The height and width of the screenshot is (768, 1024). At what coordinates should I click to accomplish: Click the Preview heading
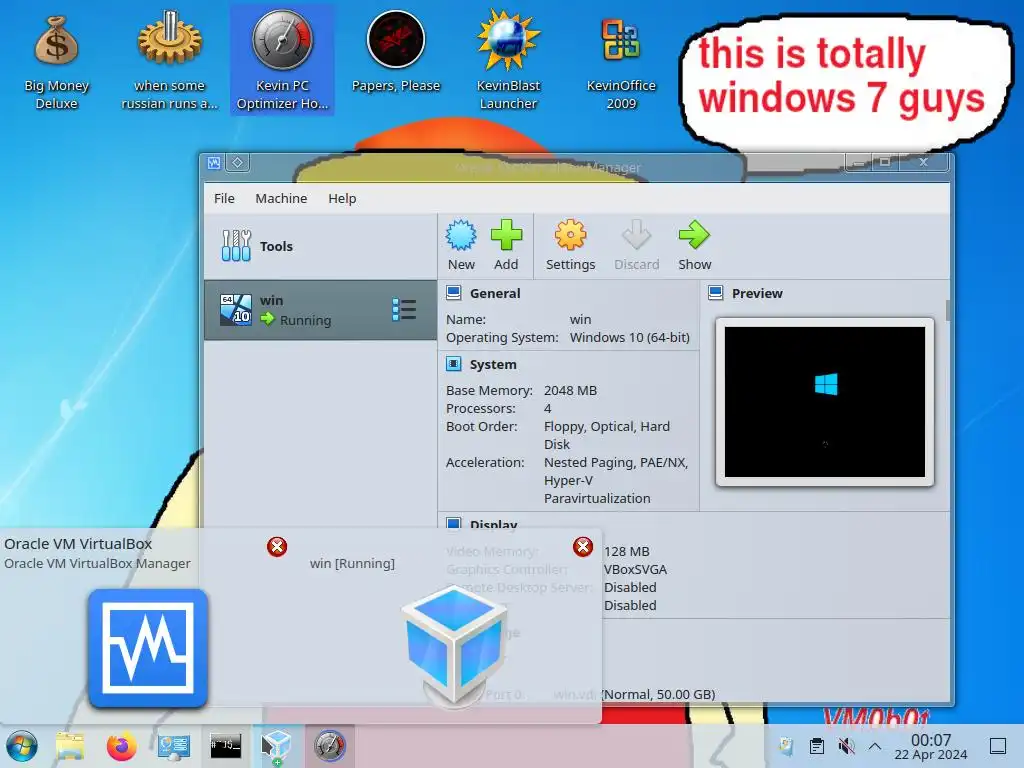(757, 293)
